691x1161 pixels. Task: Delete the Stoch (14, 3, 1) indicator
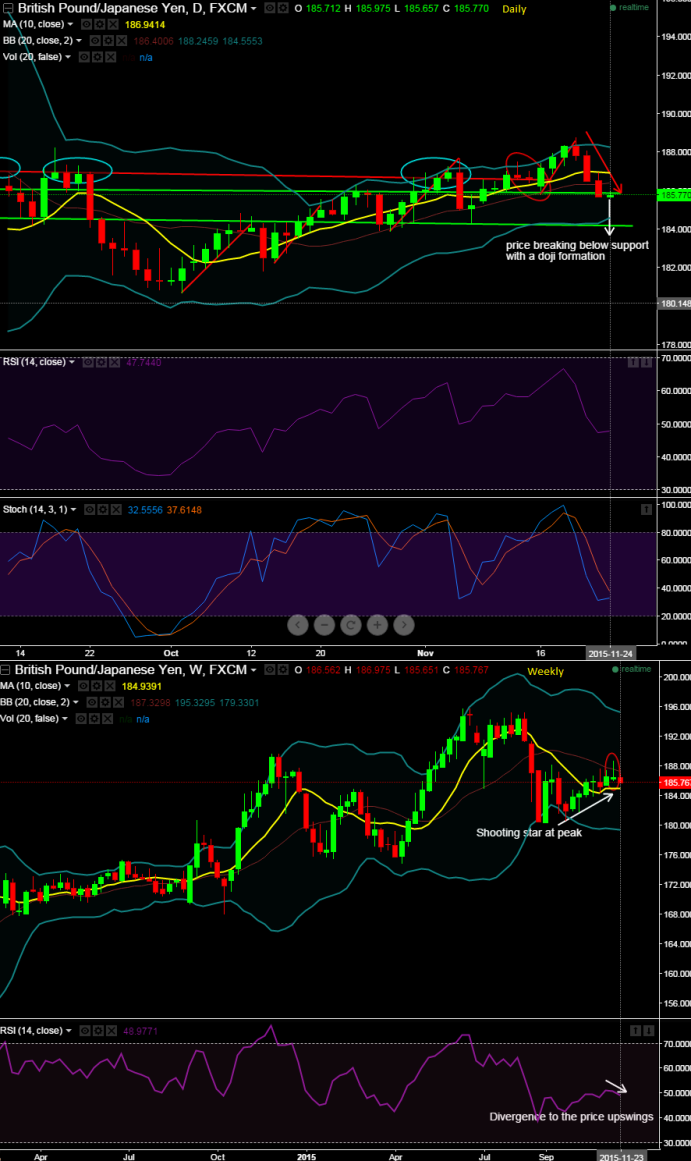116,510
